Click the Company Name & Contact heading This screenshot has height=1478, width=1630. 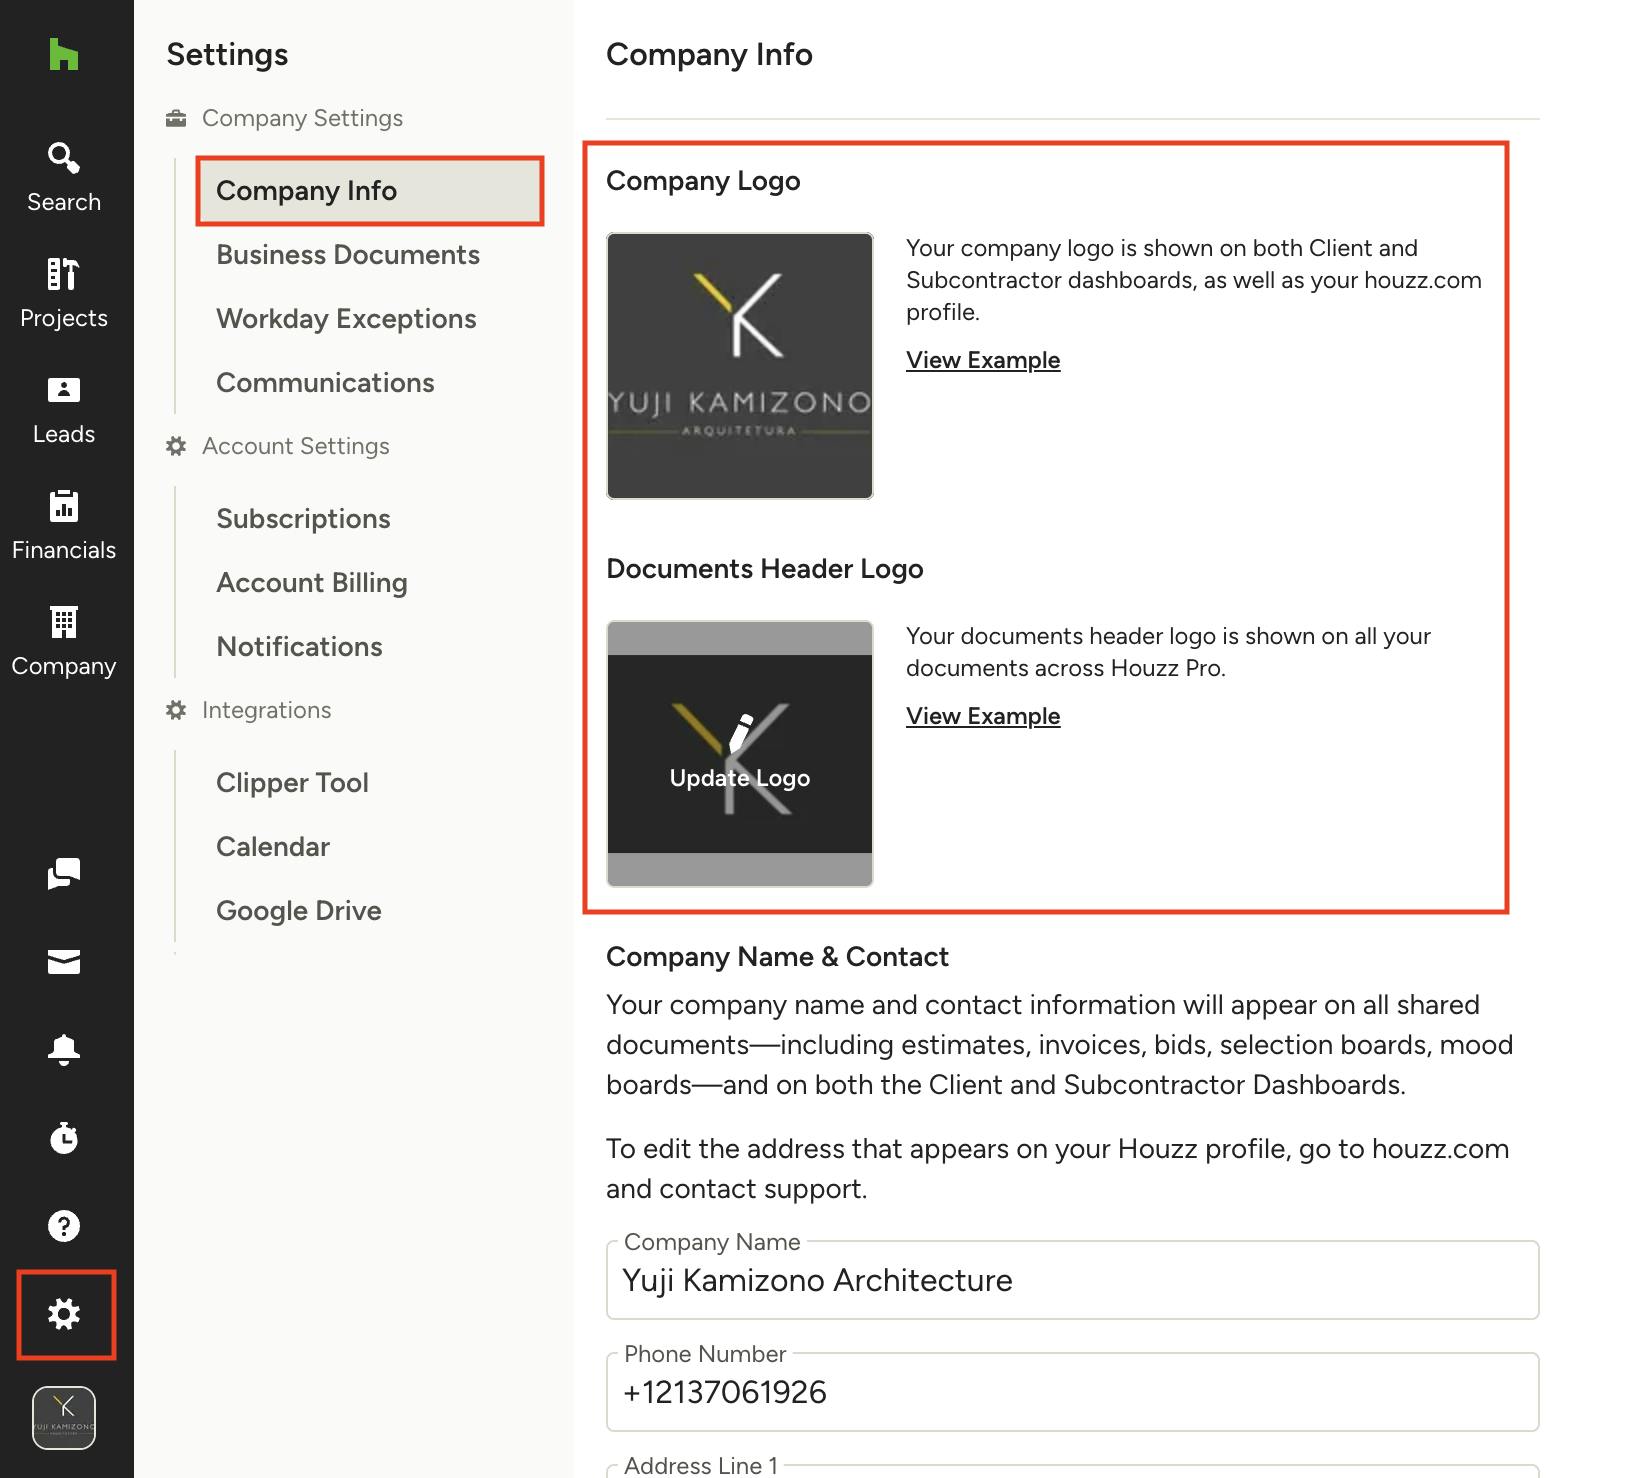[777, 957]
